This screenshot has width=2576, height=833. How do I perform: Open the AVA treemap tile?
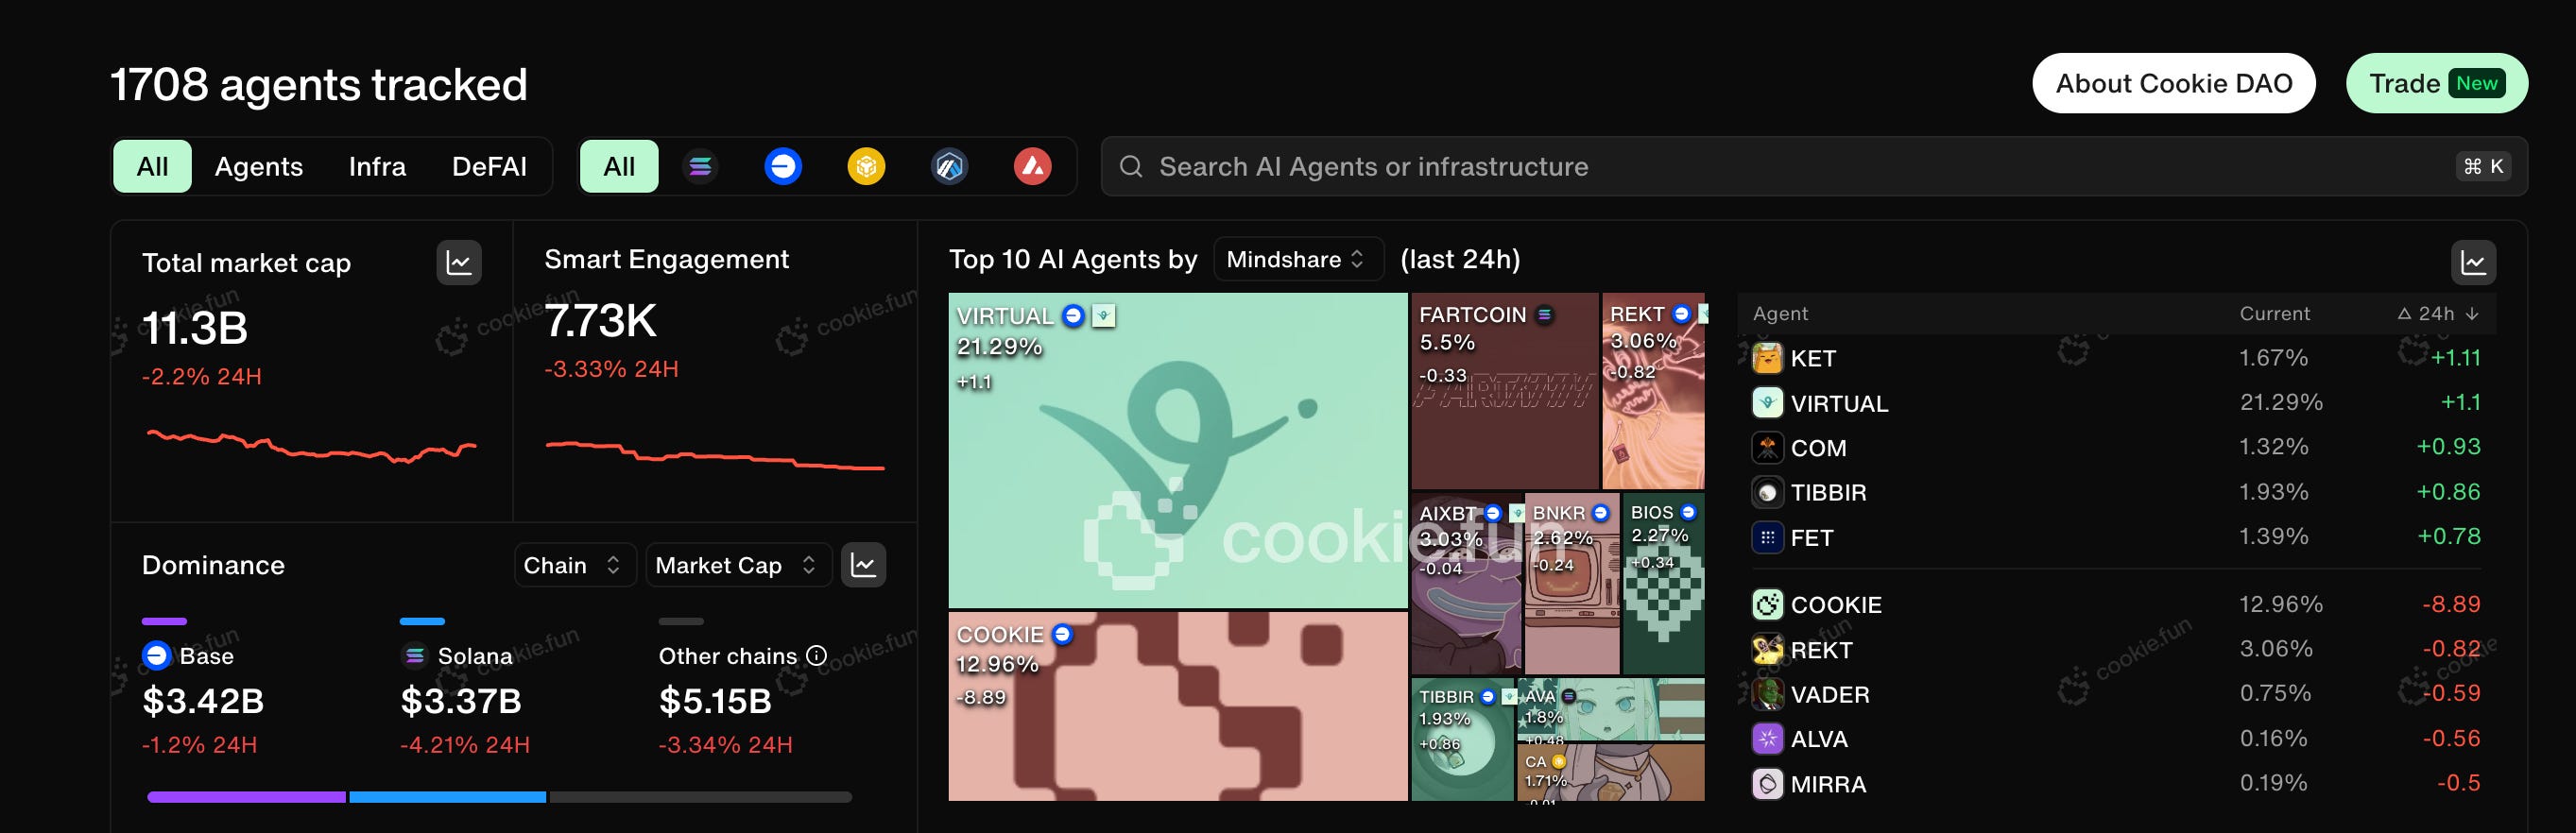click(x=1610, y=709)
